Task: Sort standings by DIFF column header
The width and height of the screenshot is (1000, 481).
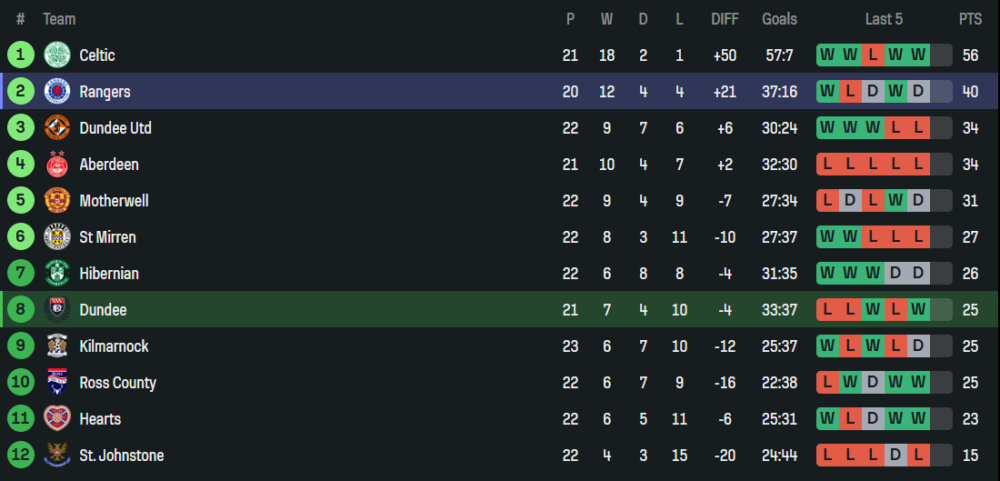Action: (x=725, y=19)
